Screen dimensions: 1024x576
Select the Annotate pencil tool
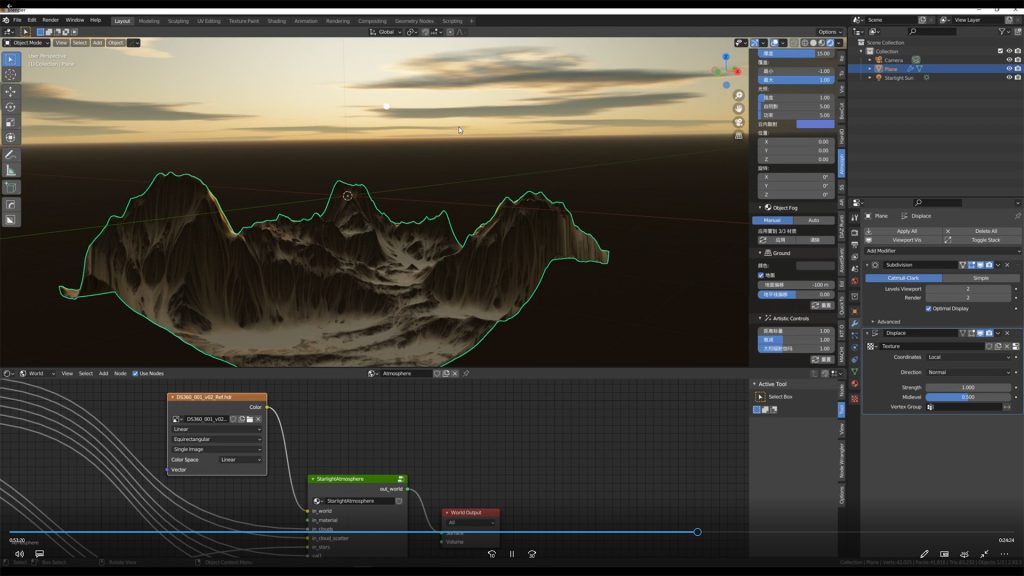click(x=11, y=155)
